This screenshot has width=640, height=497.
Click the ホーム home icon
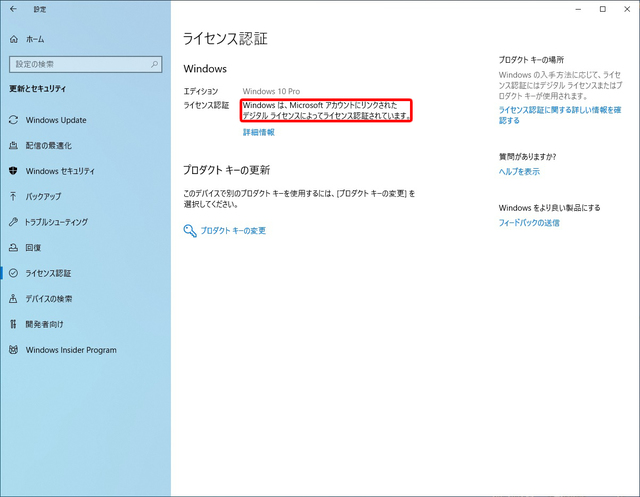pyautogui.click(x=13, y=39)
